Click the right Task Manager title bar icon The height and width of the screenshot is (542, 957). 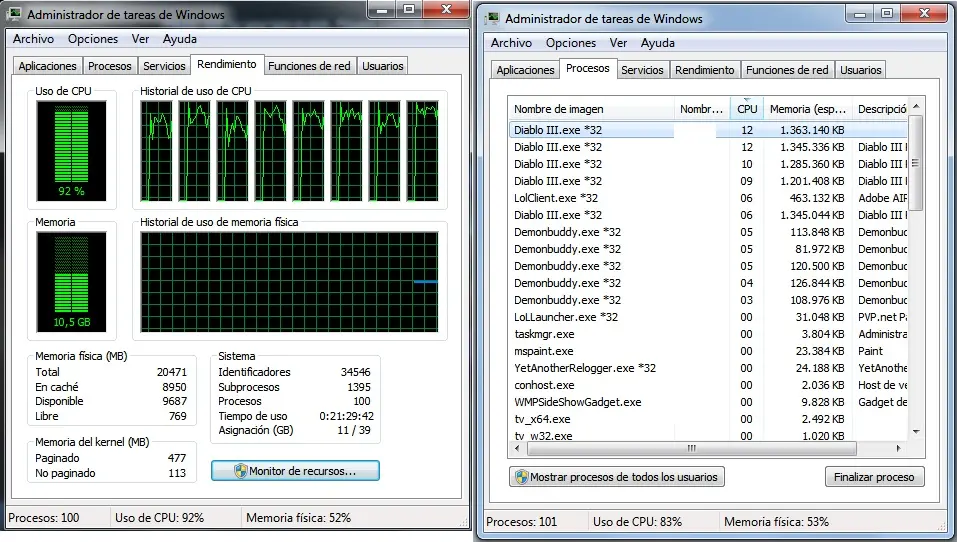coord(493,19)
